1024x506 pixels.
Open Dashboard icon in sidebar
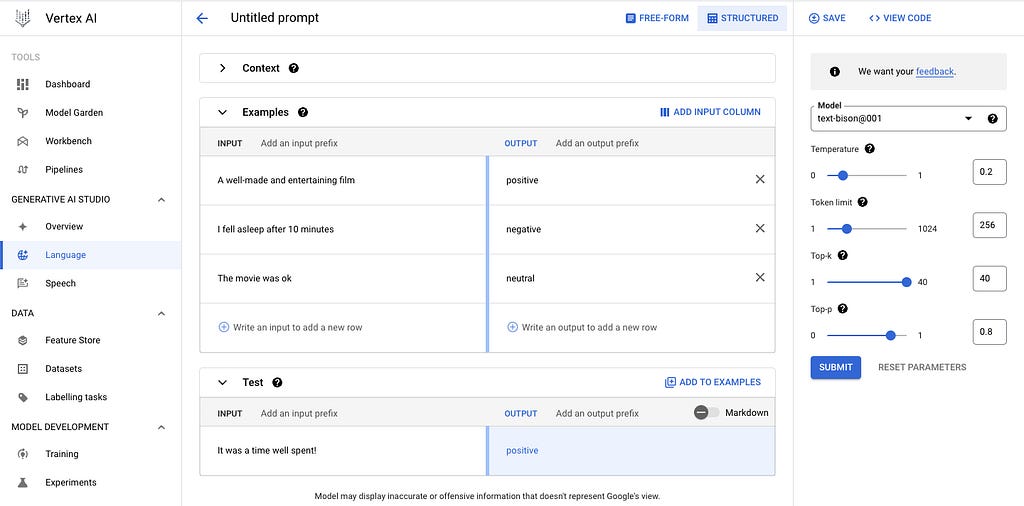(22, 84)
